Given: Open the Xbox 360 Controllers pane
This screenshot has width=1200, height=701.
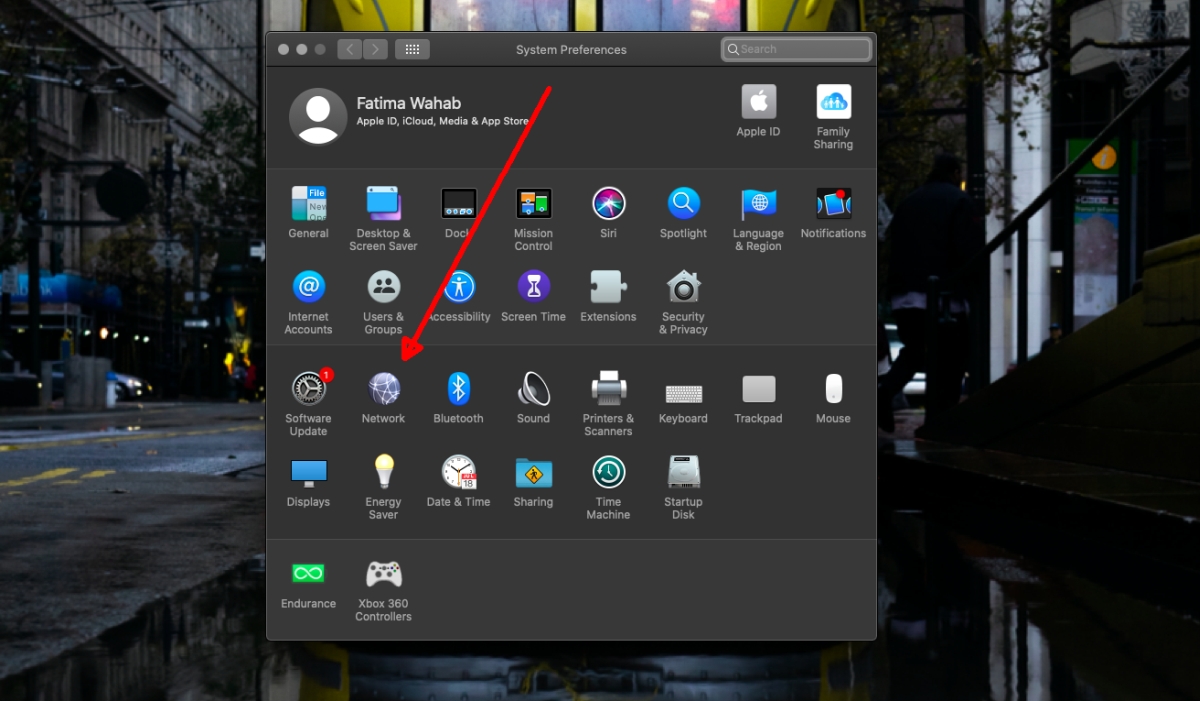Looking at the screenshot, I should point(383,573).
